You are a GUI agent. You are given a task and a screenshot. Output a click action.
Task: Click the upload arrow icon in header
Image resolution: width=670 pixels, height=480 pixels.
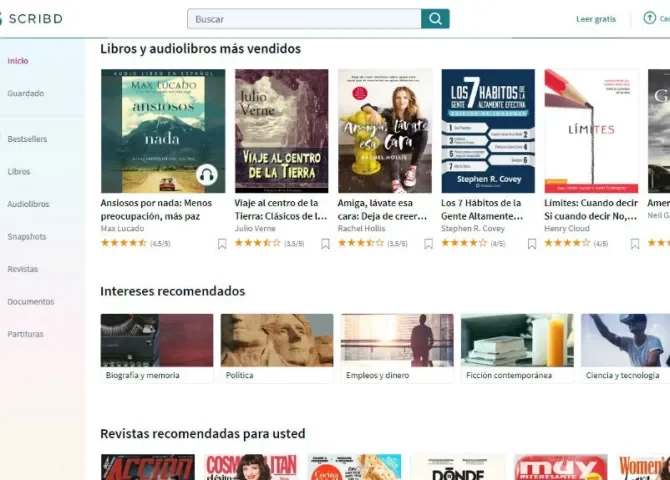[x=649, y=18]
